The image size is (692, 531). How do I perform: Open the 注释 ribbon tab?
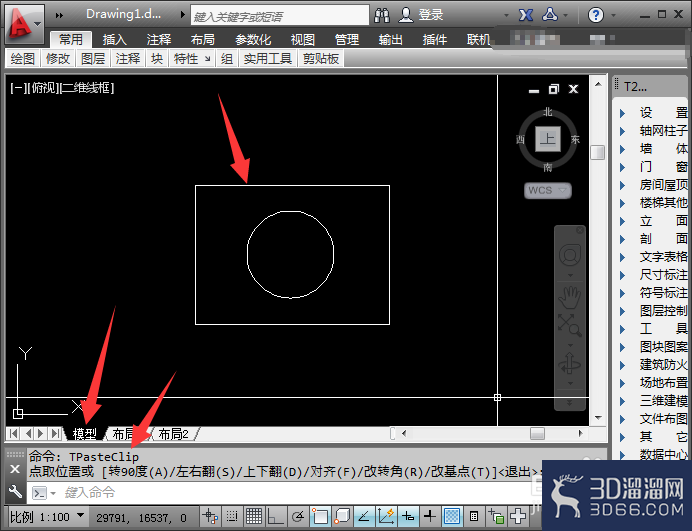(x=159, y=40)
